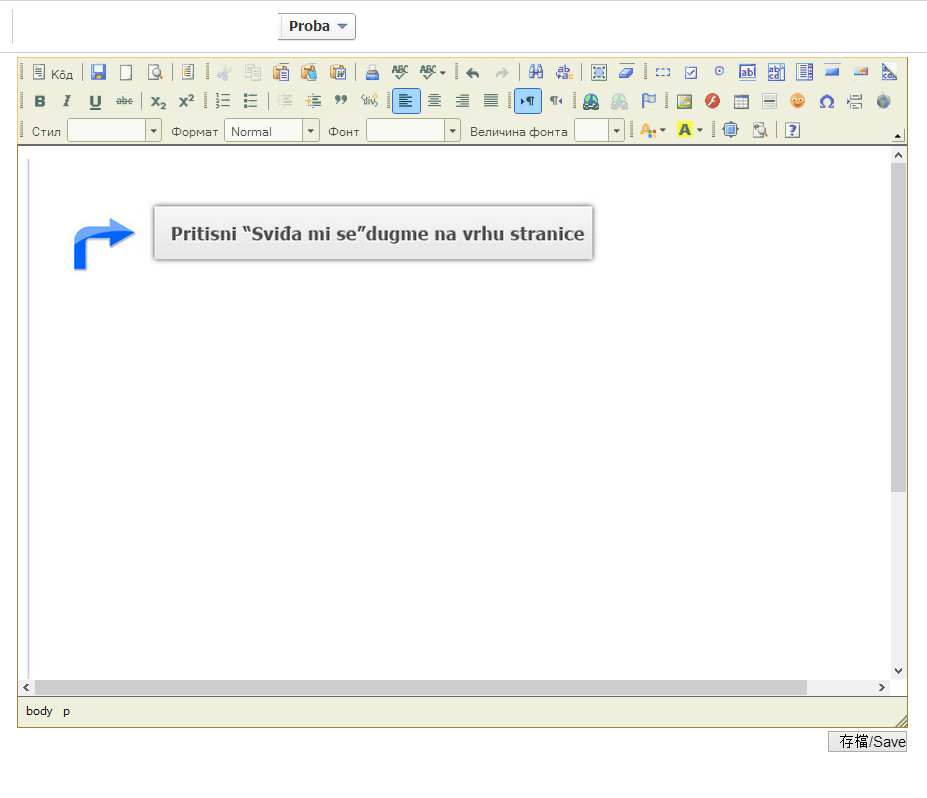The width and height of the screenshot is (927, 798).
Task: Center align the text
Action: [435, 101]
